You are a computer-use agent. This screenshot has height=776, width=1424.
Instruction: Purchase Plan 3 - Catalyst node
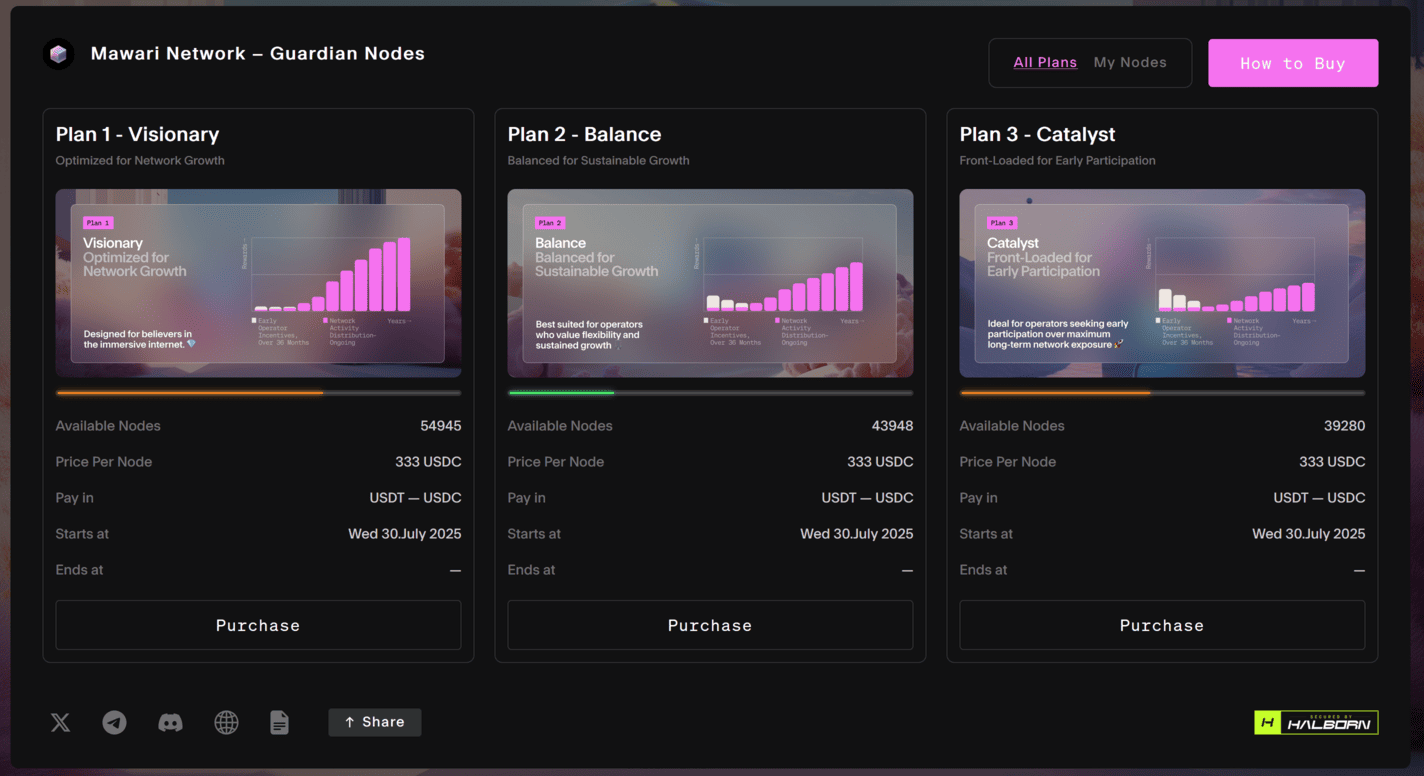(1162, 625)
